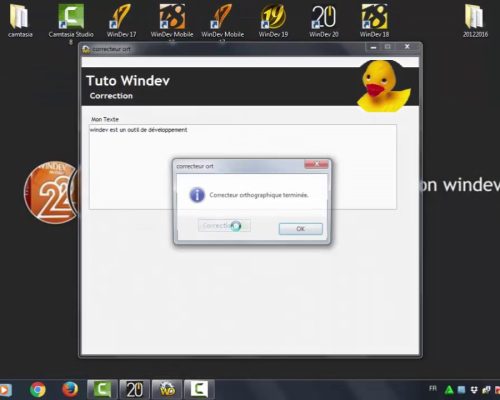500x400 pixels.
Task: Close the correcteur ort main window
Action: click(x=407, y=47)
